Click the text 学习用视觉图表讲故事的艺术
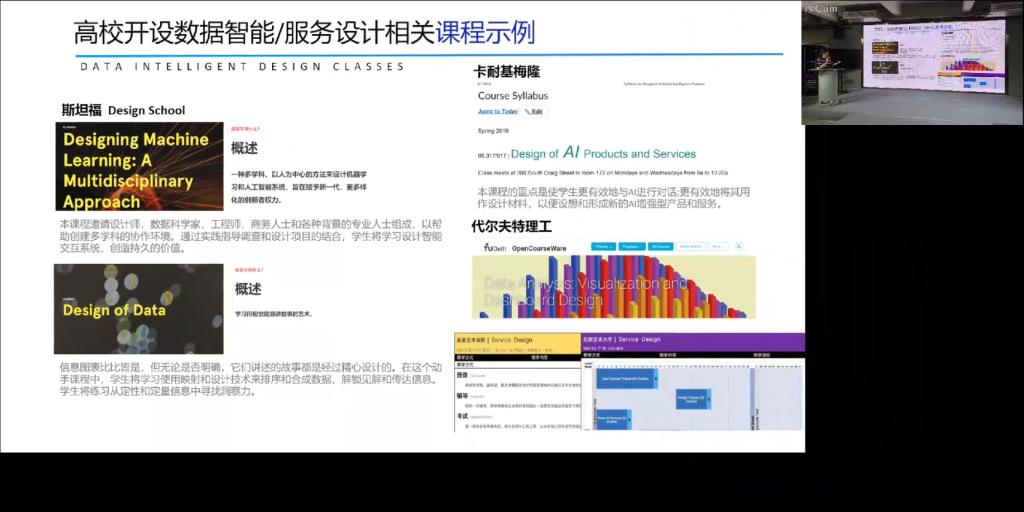The height and width of the screenshot is (512, 1024). pos(274,314)
